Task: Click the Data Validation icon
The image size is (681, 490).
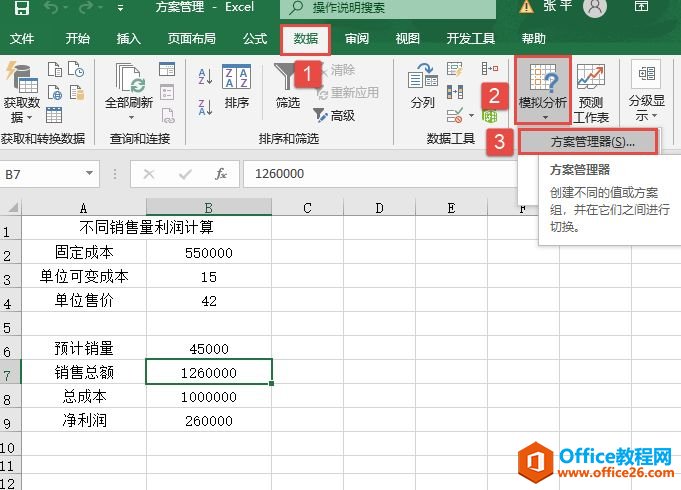Action: tap(454, 116)
